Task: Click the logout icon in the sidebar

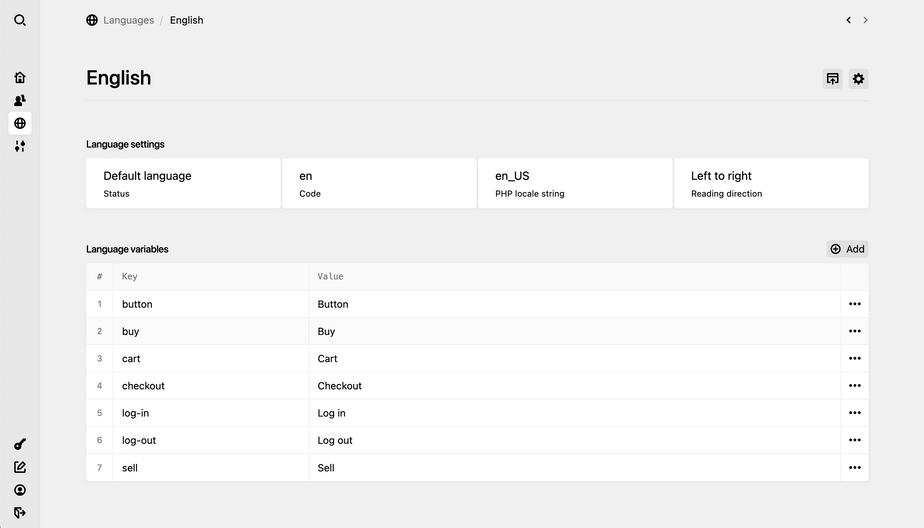Action: [20, 513]
